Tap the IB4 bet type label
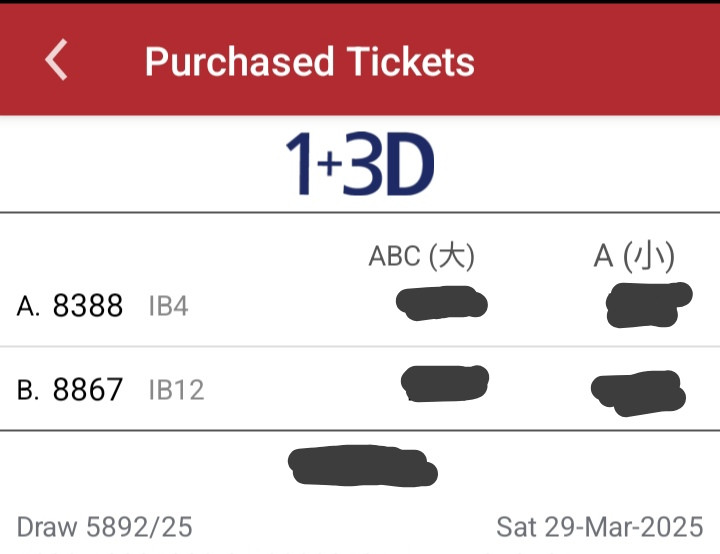The width and height of the screenshot is (720, 554). (169, 306)
